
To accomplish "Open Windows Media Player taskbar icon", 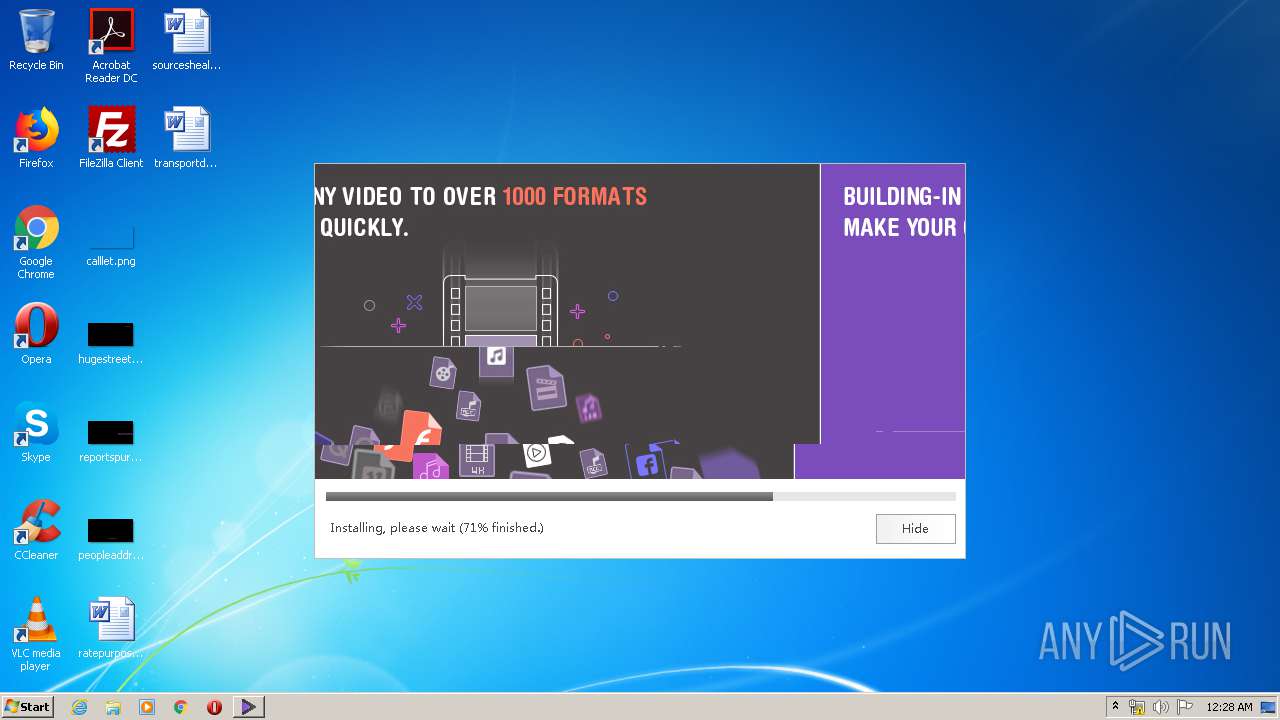I will (147, 707).
